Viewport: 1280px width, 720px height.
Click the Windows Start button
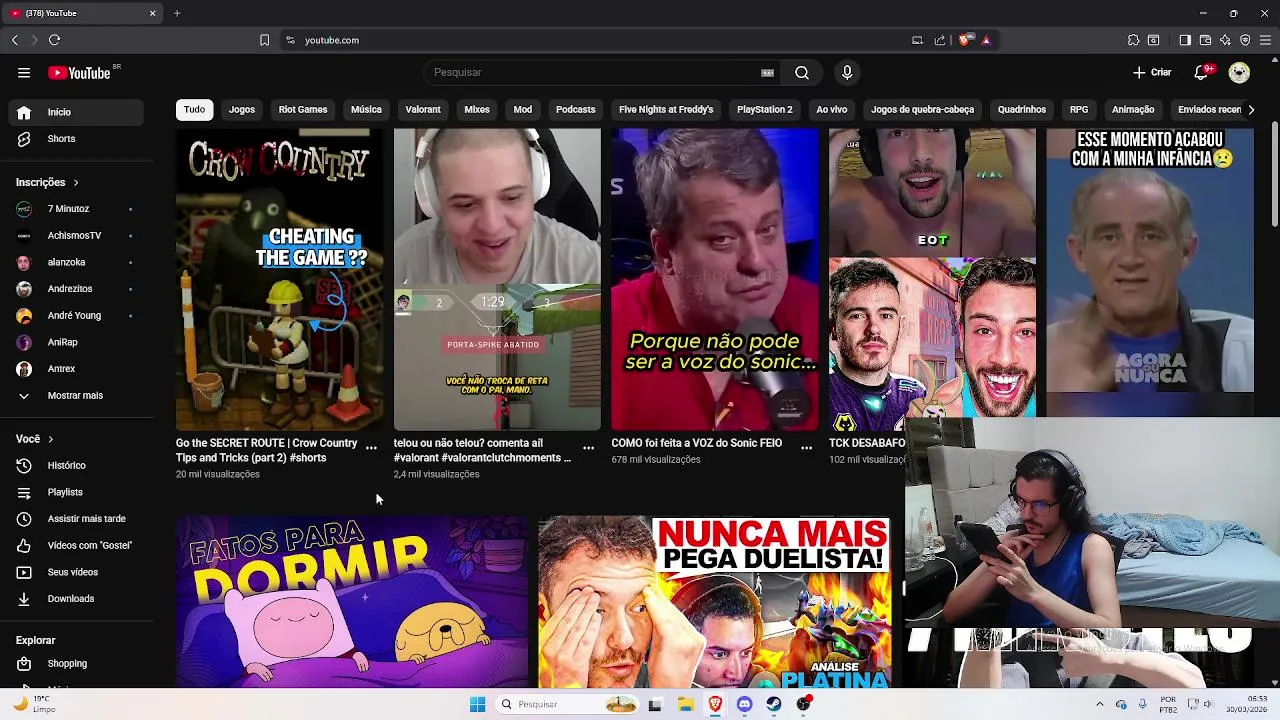pyautogui.click(x=477, y=704)
